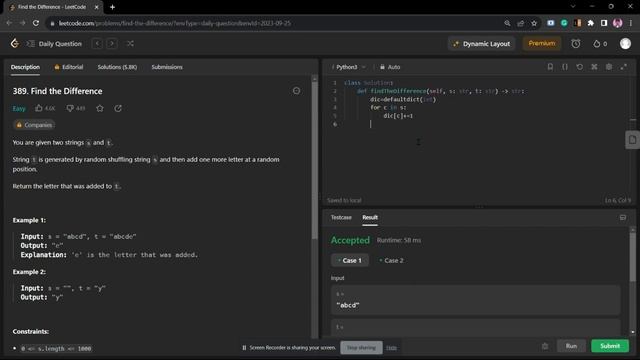Bookmark this page star icon
The image size is (640, 360).
pyautogui.click(x=534, y=23)
